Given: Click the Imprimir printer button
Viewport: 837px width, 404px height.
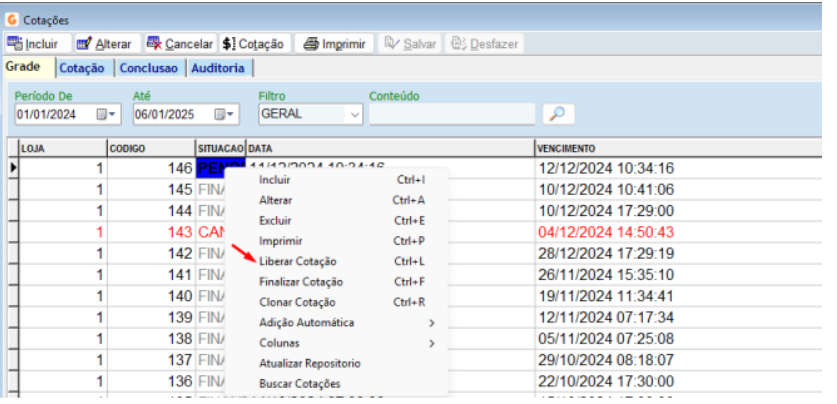Looking at the screenshot, I should [335, 44].
